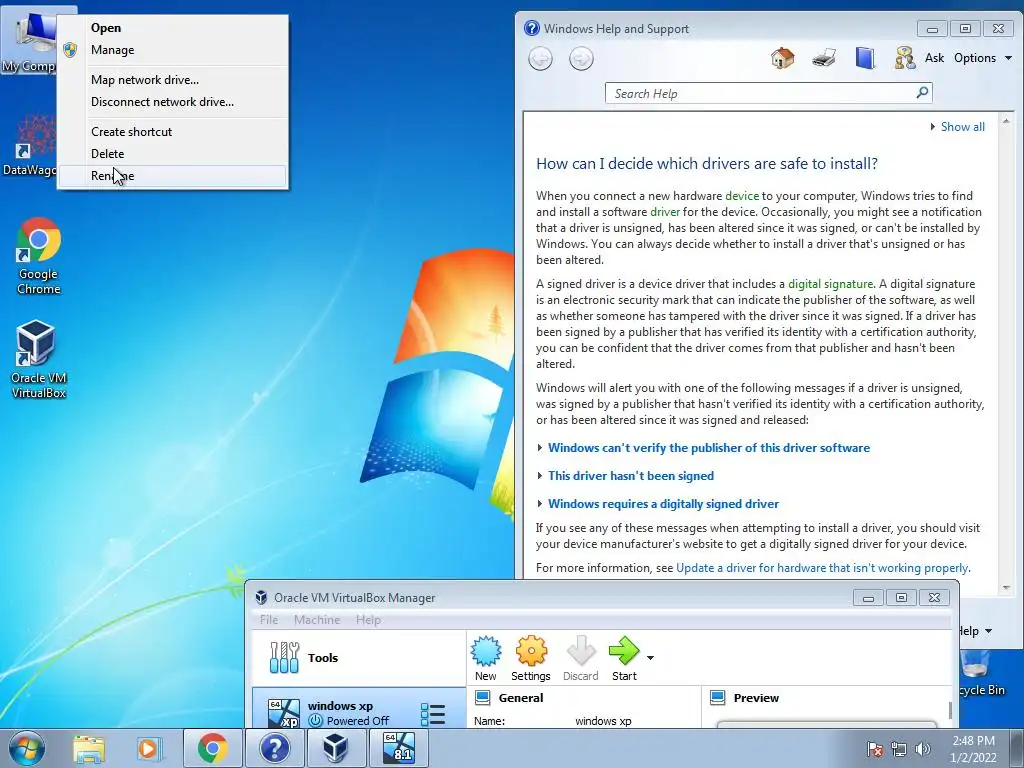The width and height of the screenshot is (1024, 768).
Task: Open the Tools item in VirtualBox Manager
Action: coord(359,658)
